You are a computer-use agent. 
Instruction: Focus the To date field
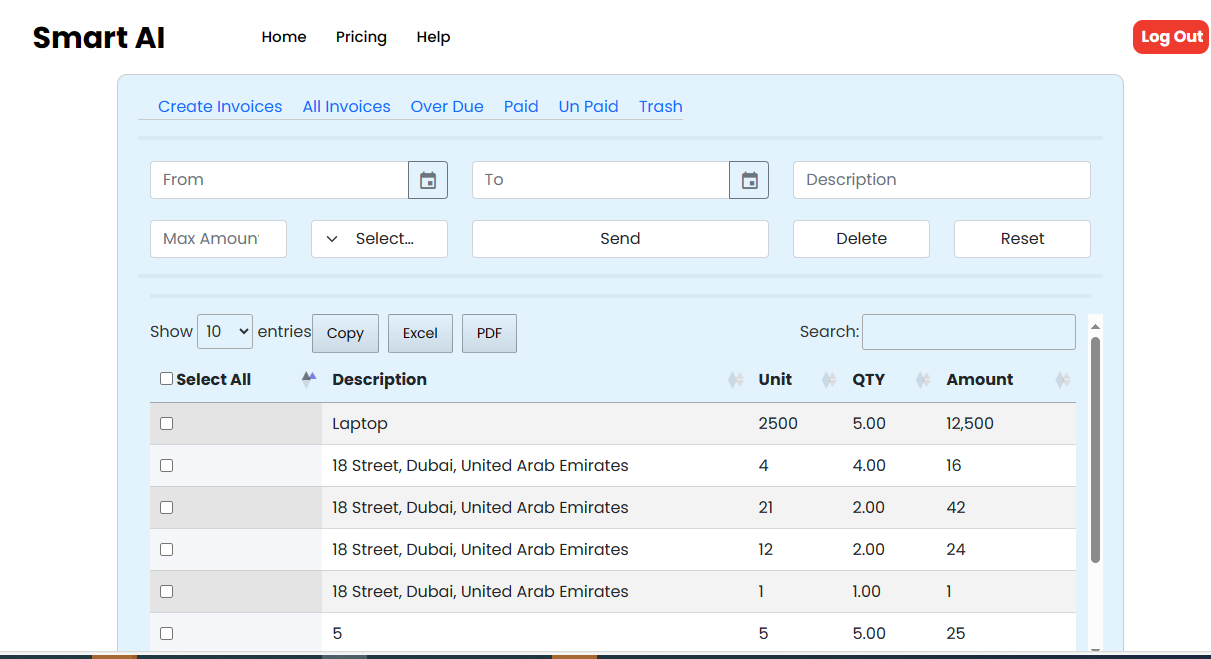click(600, 180)
